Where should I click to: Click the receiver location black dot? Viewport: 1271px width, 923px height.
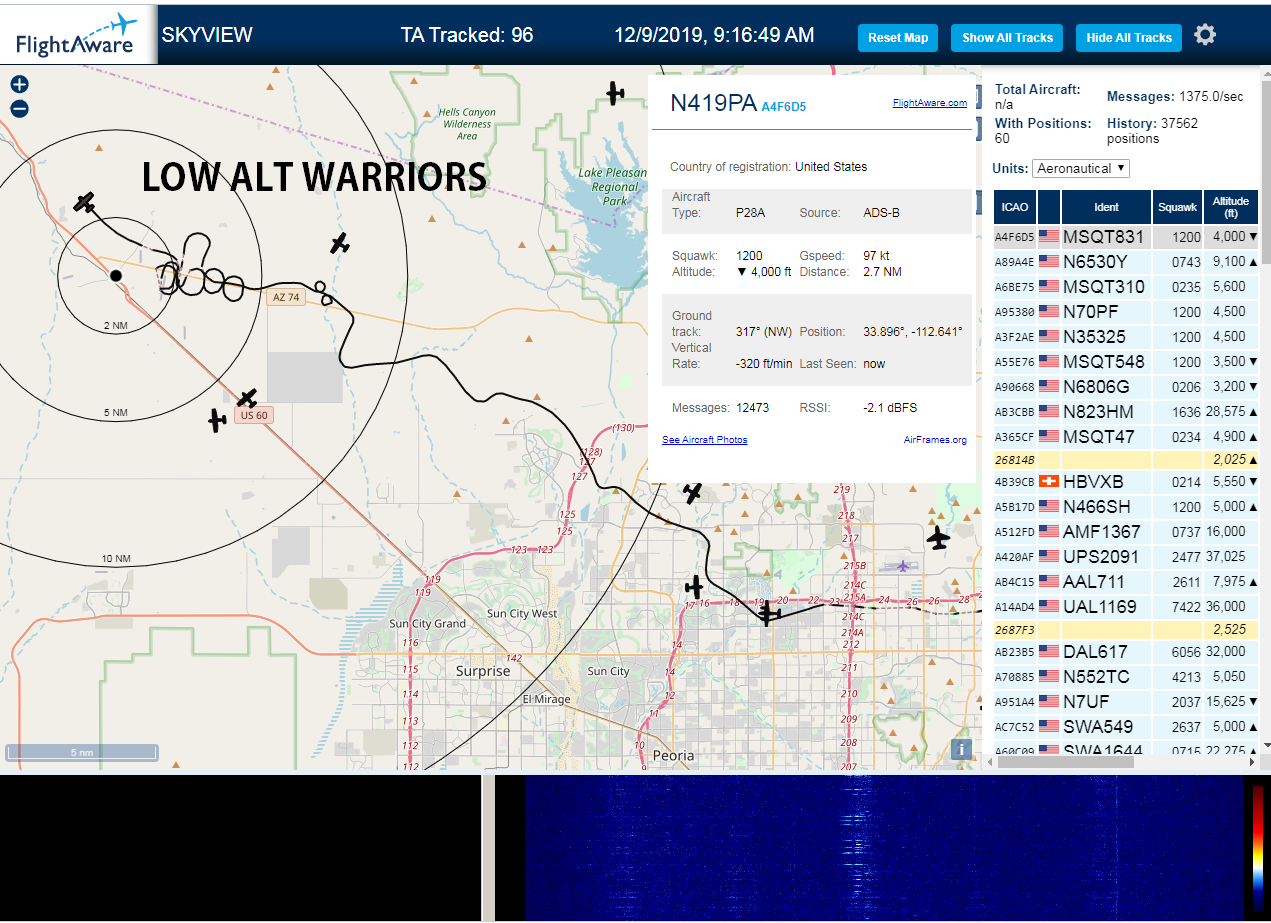click(x=116, y=275)
